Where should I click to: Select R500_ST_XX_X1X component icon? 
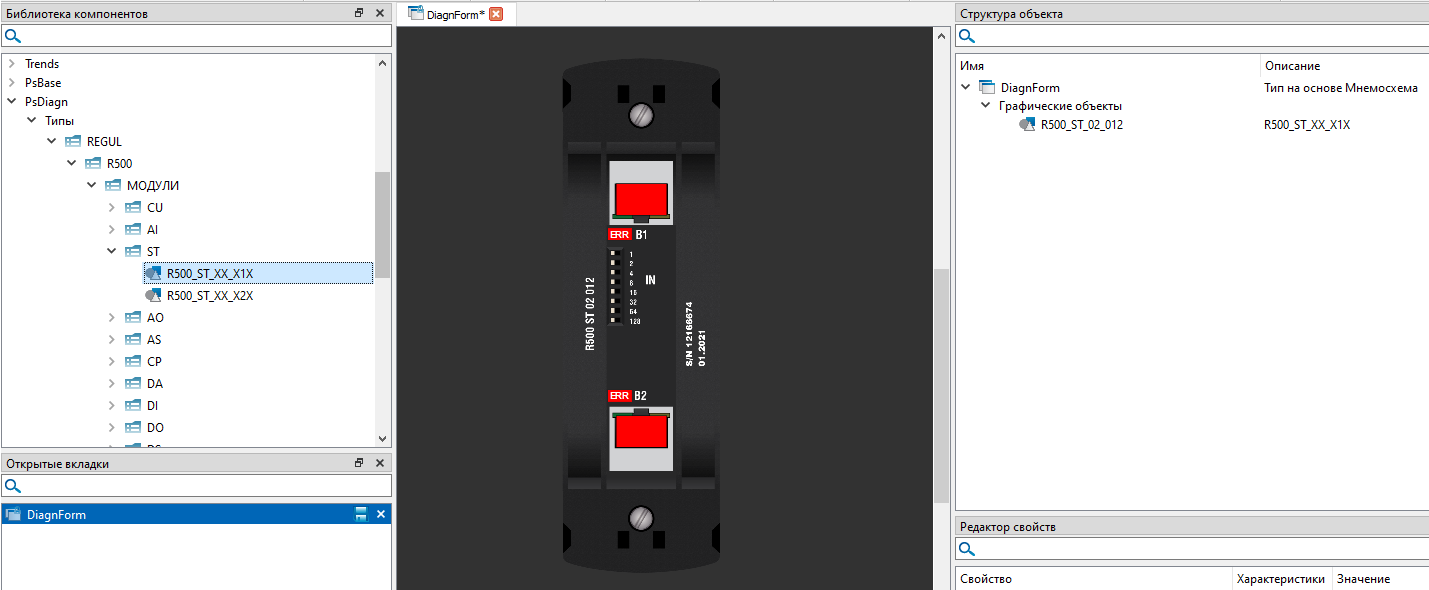(x=153, y=273)
